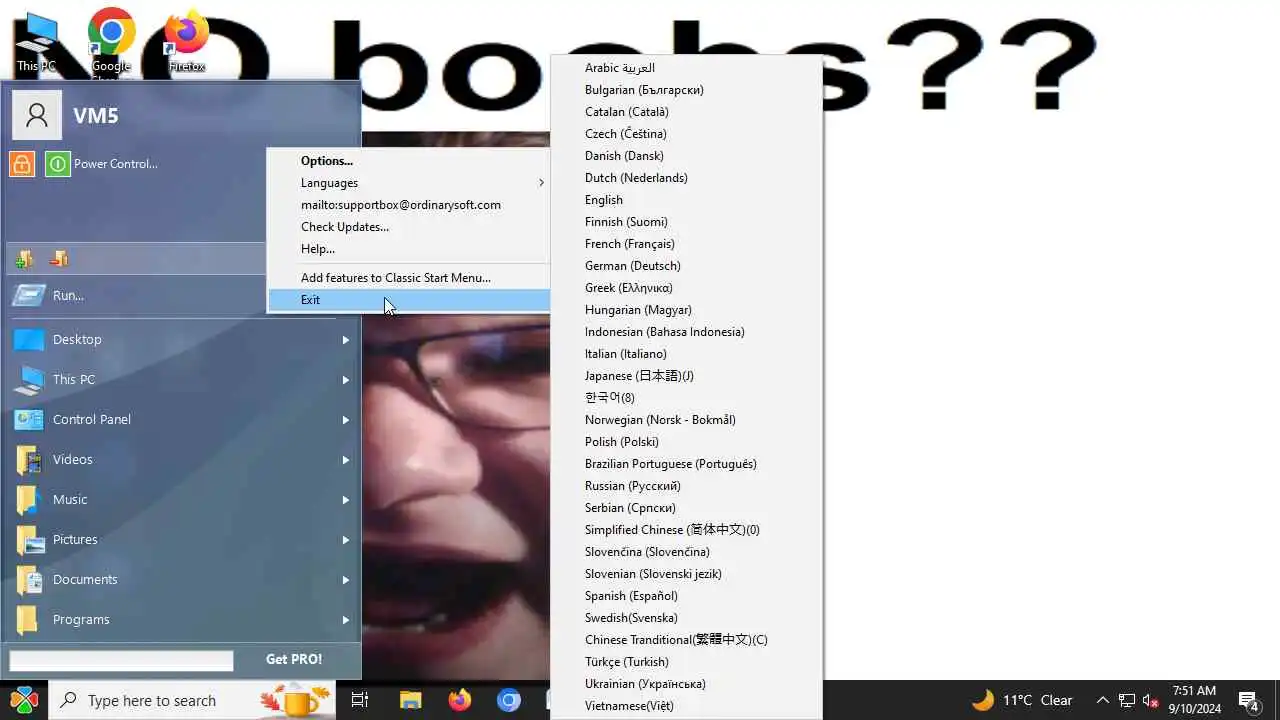Click the Documents folder icon
The height and width of the screenshot is (720, 1280).
click(29, 580)
